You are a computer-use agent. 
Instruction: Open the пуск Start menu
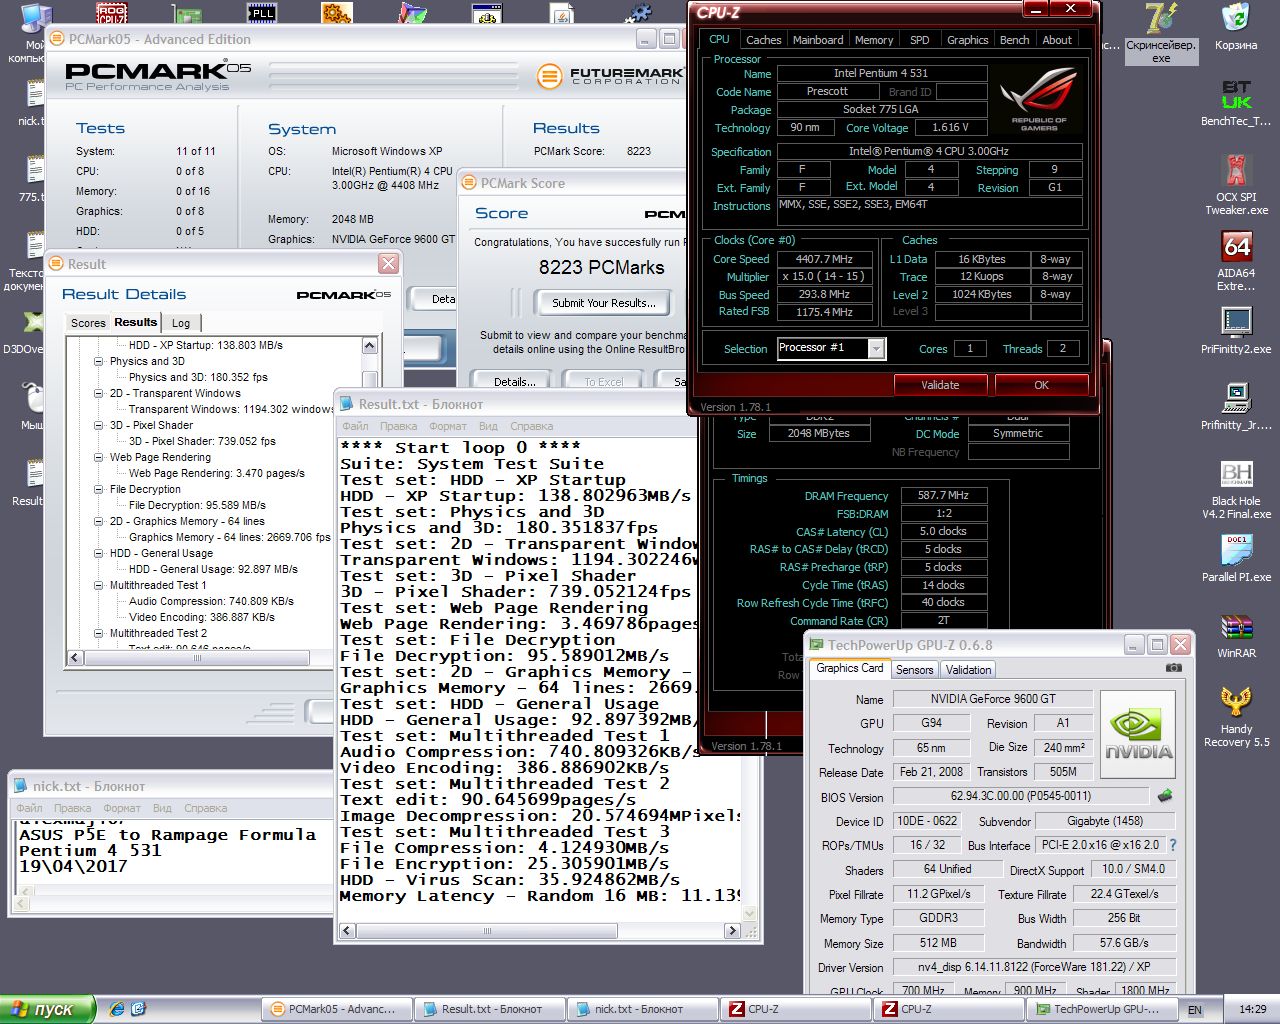click(48, 1009)
